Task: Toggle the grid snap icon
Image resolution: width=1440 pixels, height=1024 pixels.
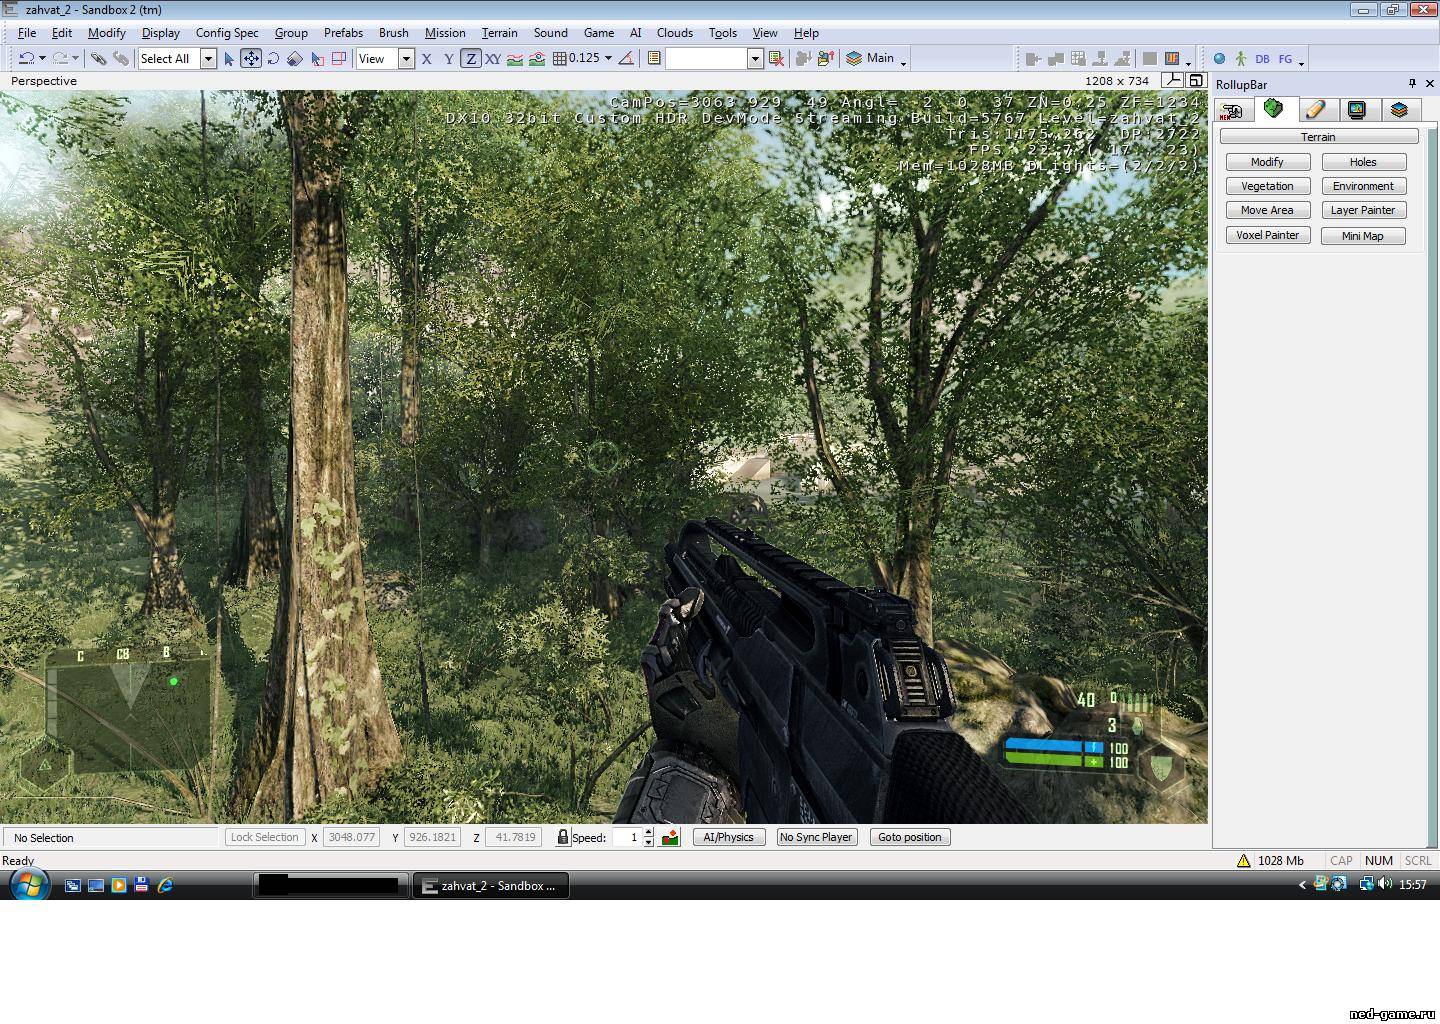Action: (x=560, y=59)
